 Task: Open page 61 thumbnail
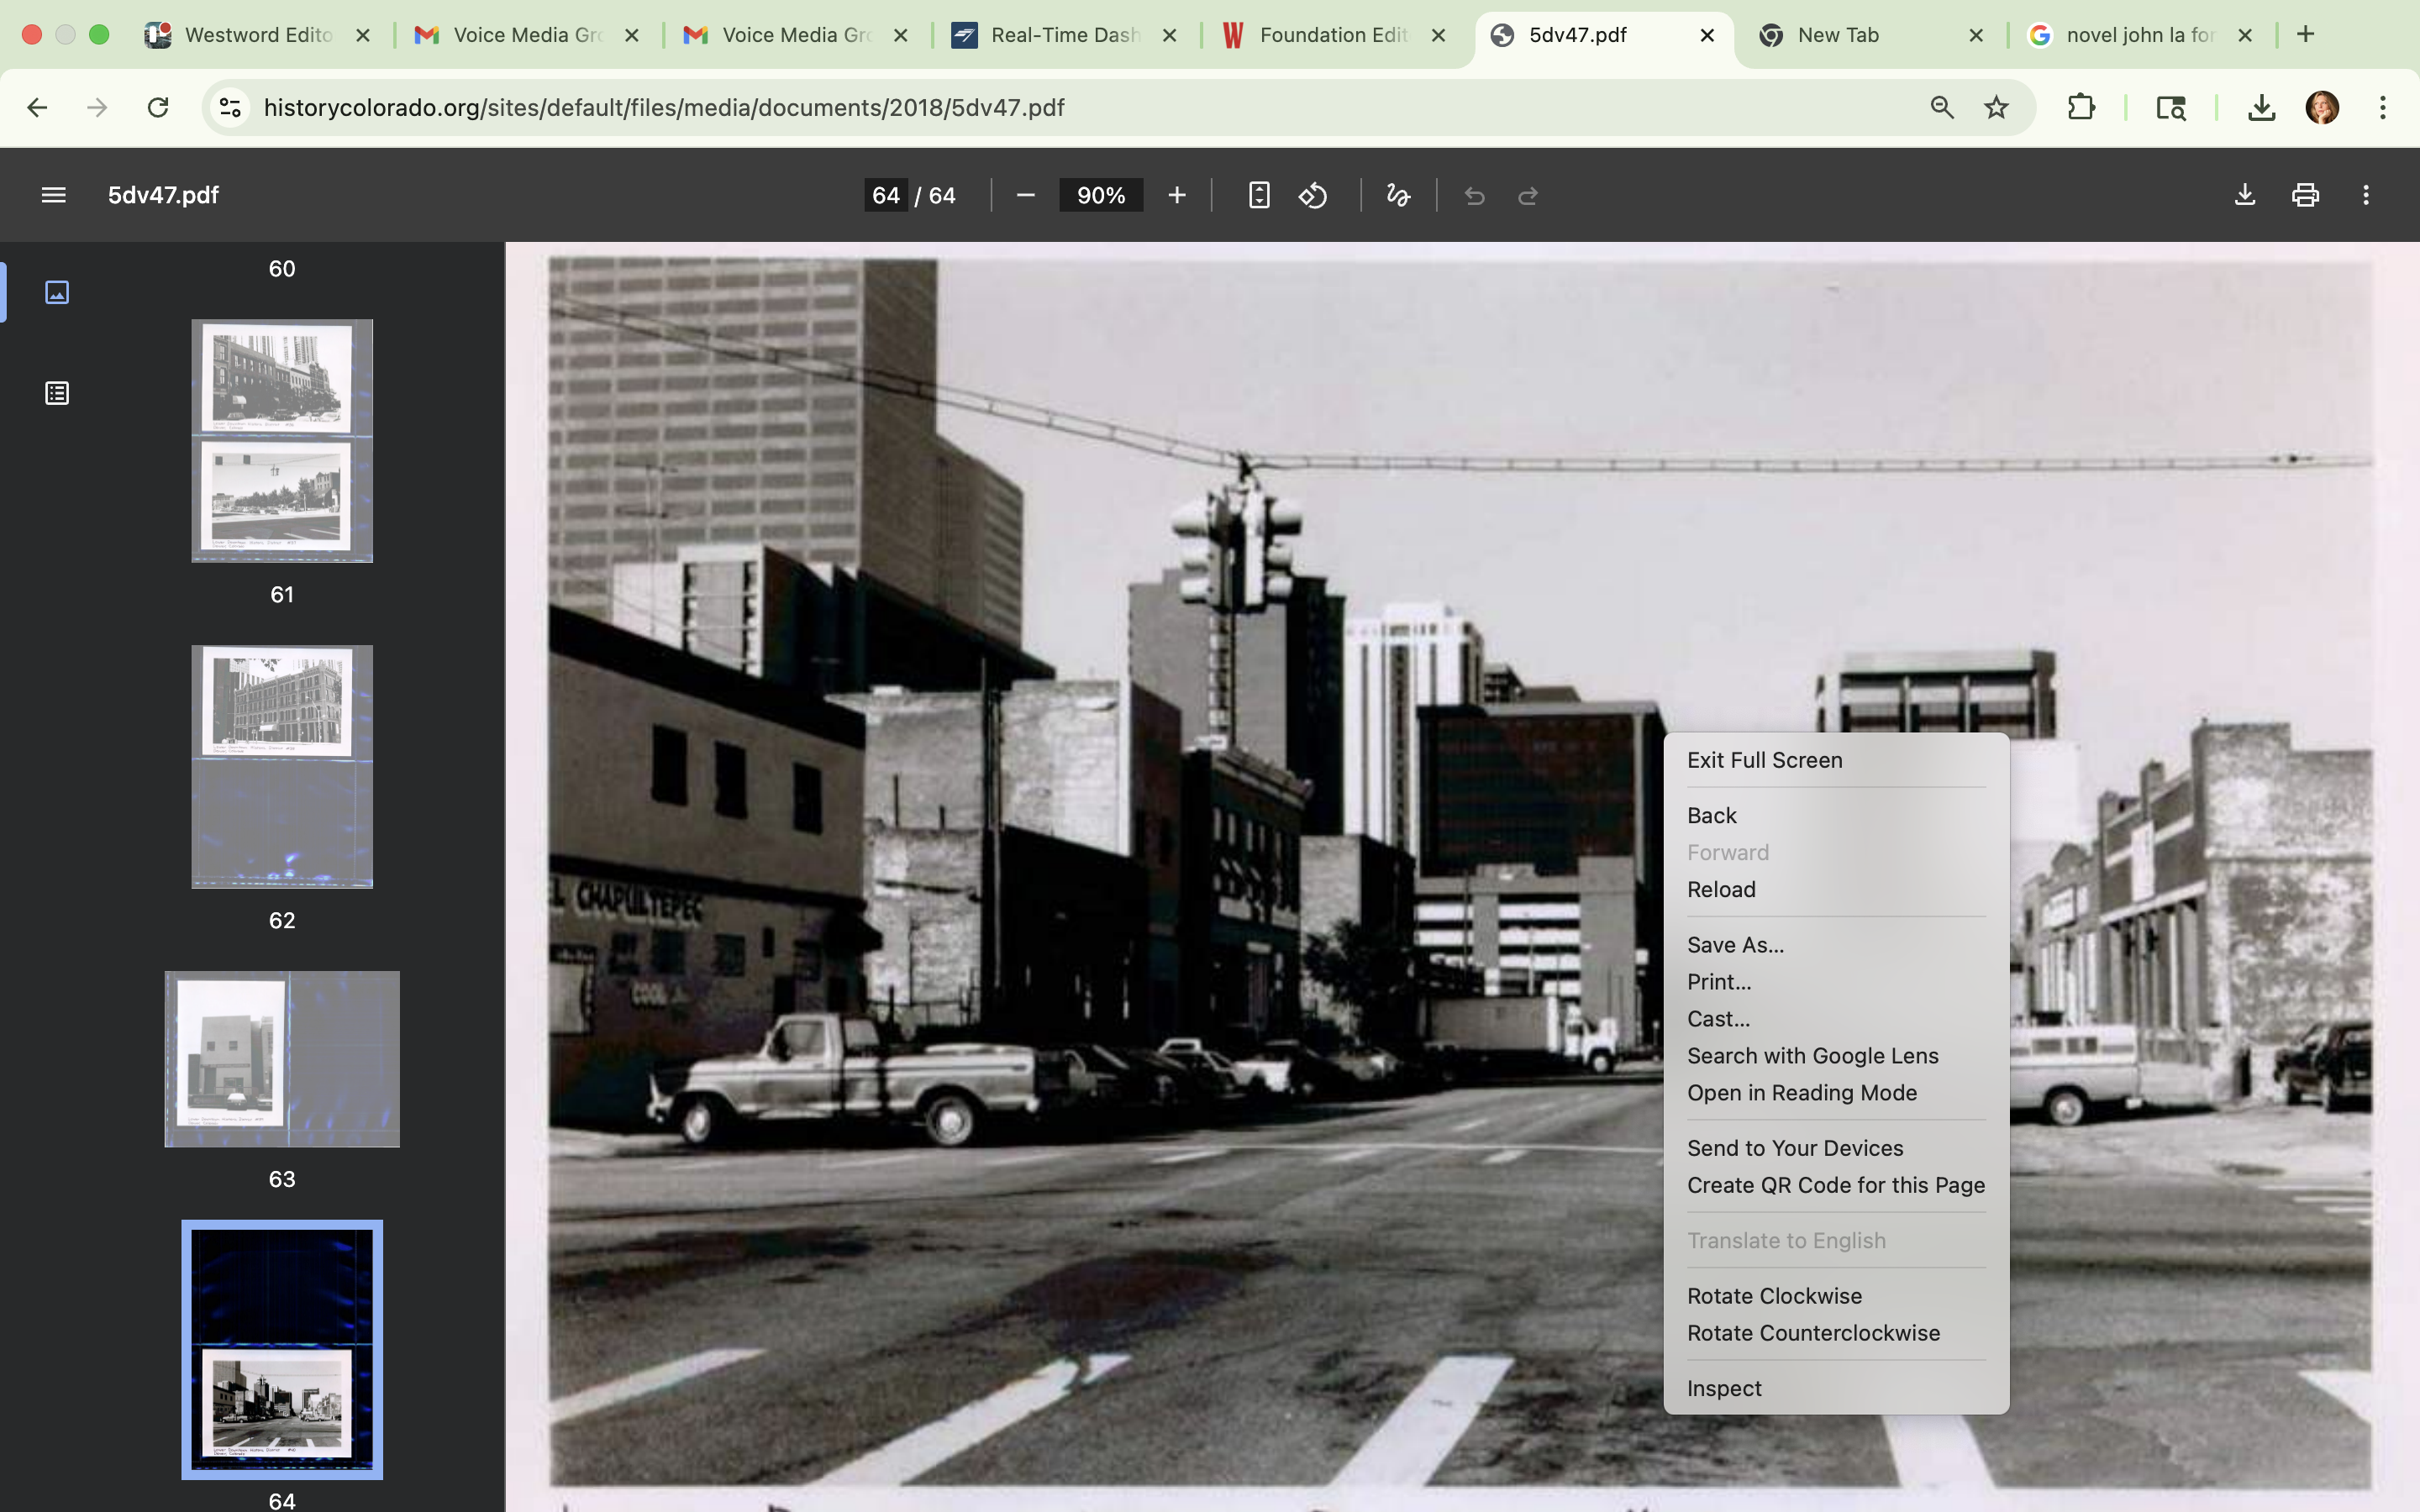pyautogui.click(x=282, y=441)
